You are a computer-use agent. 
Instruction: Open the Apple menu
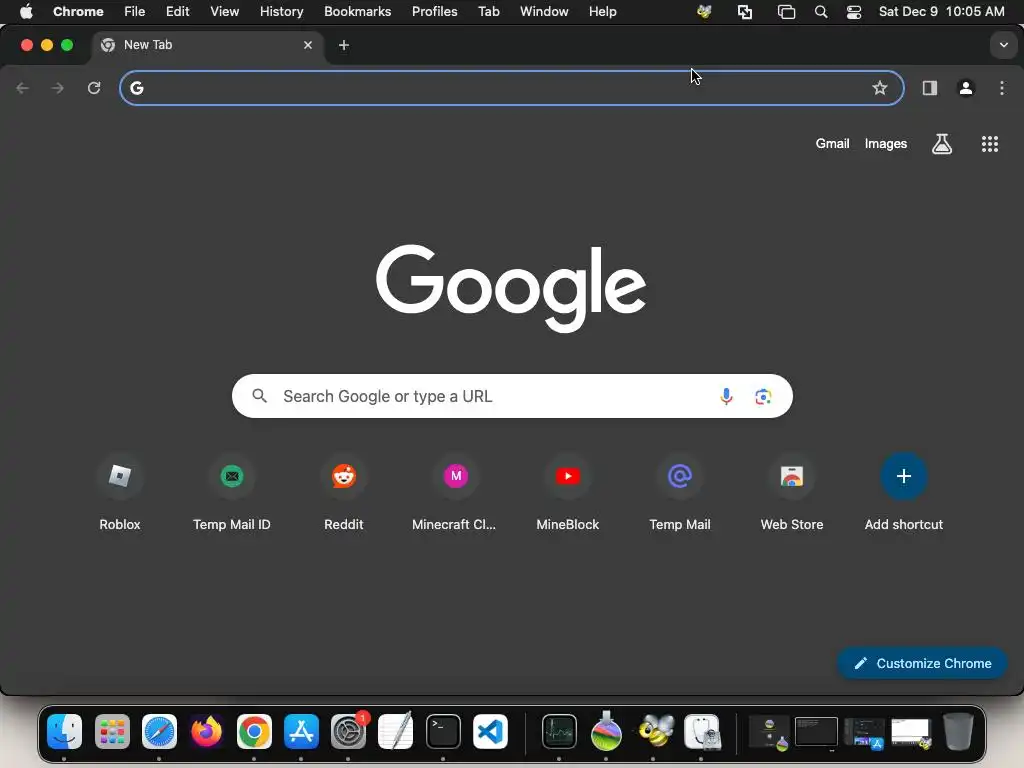[26, 12]
